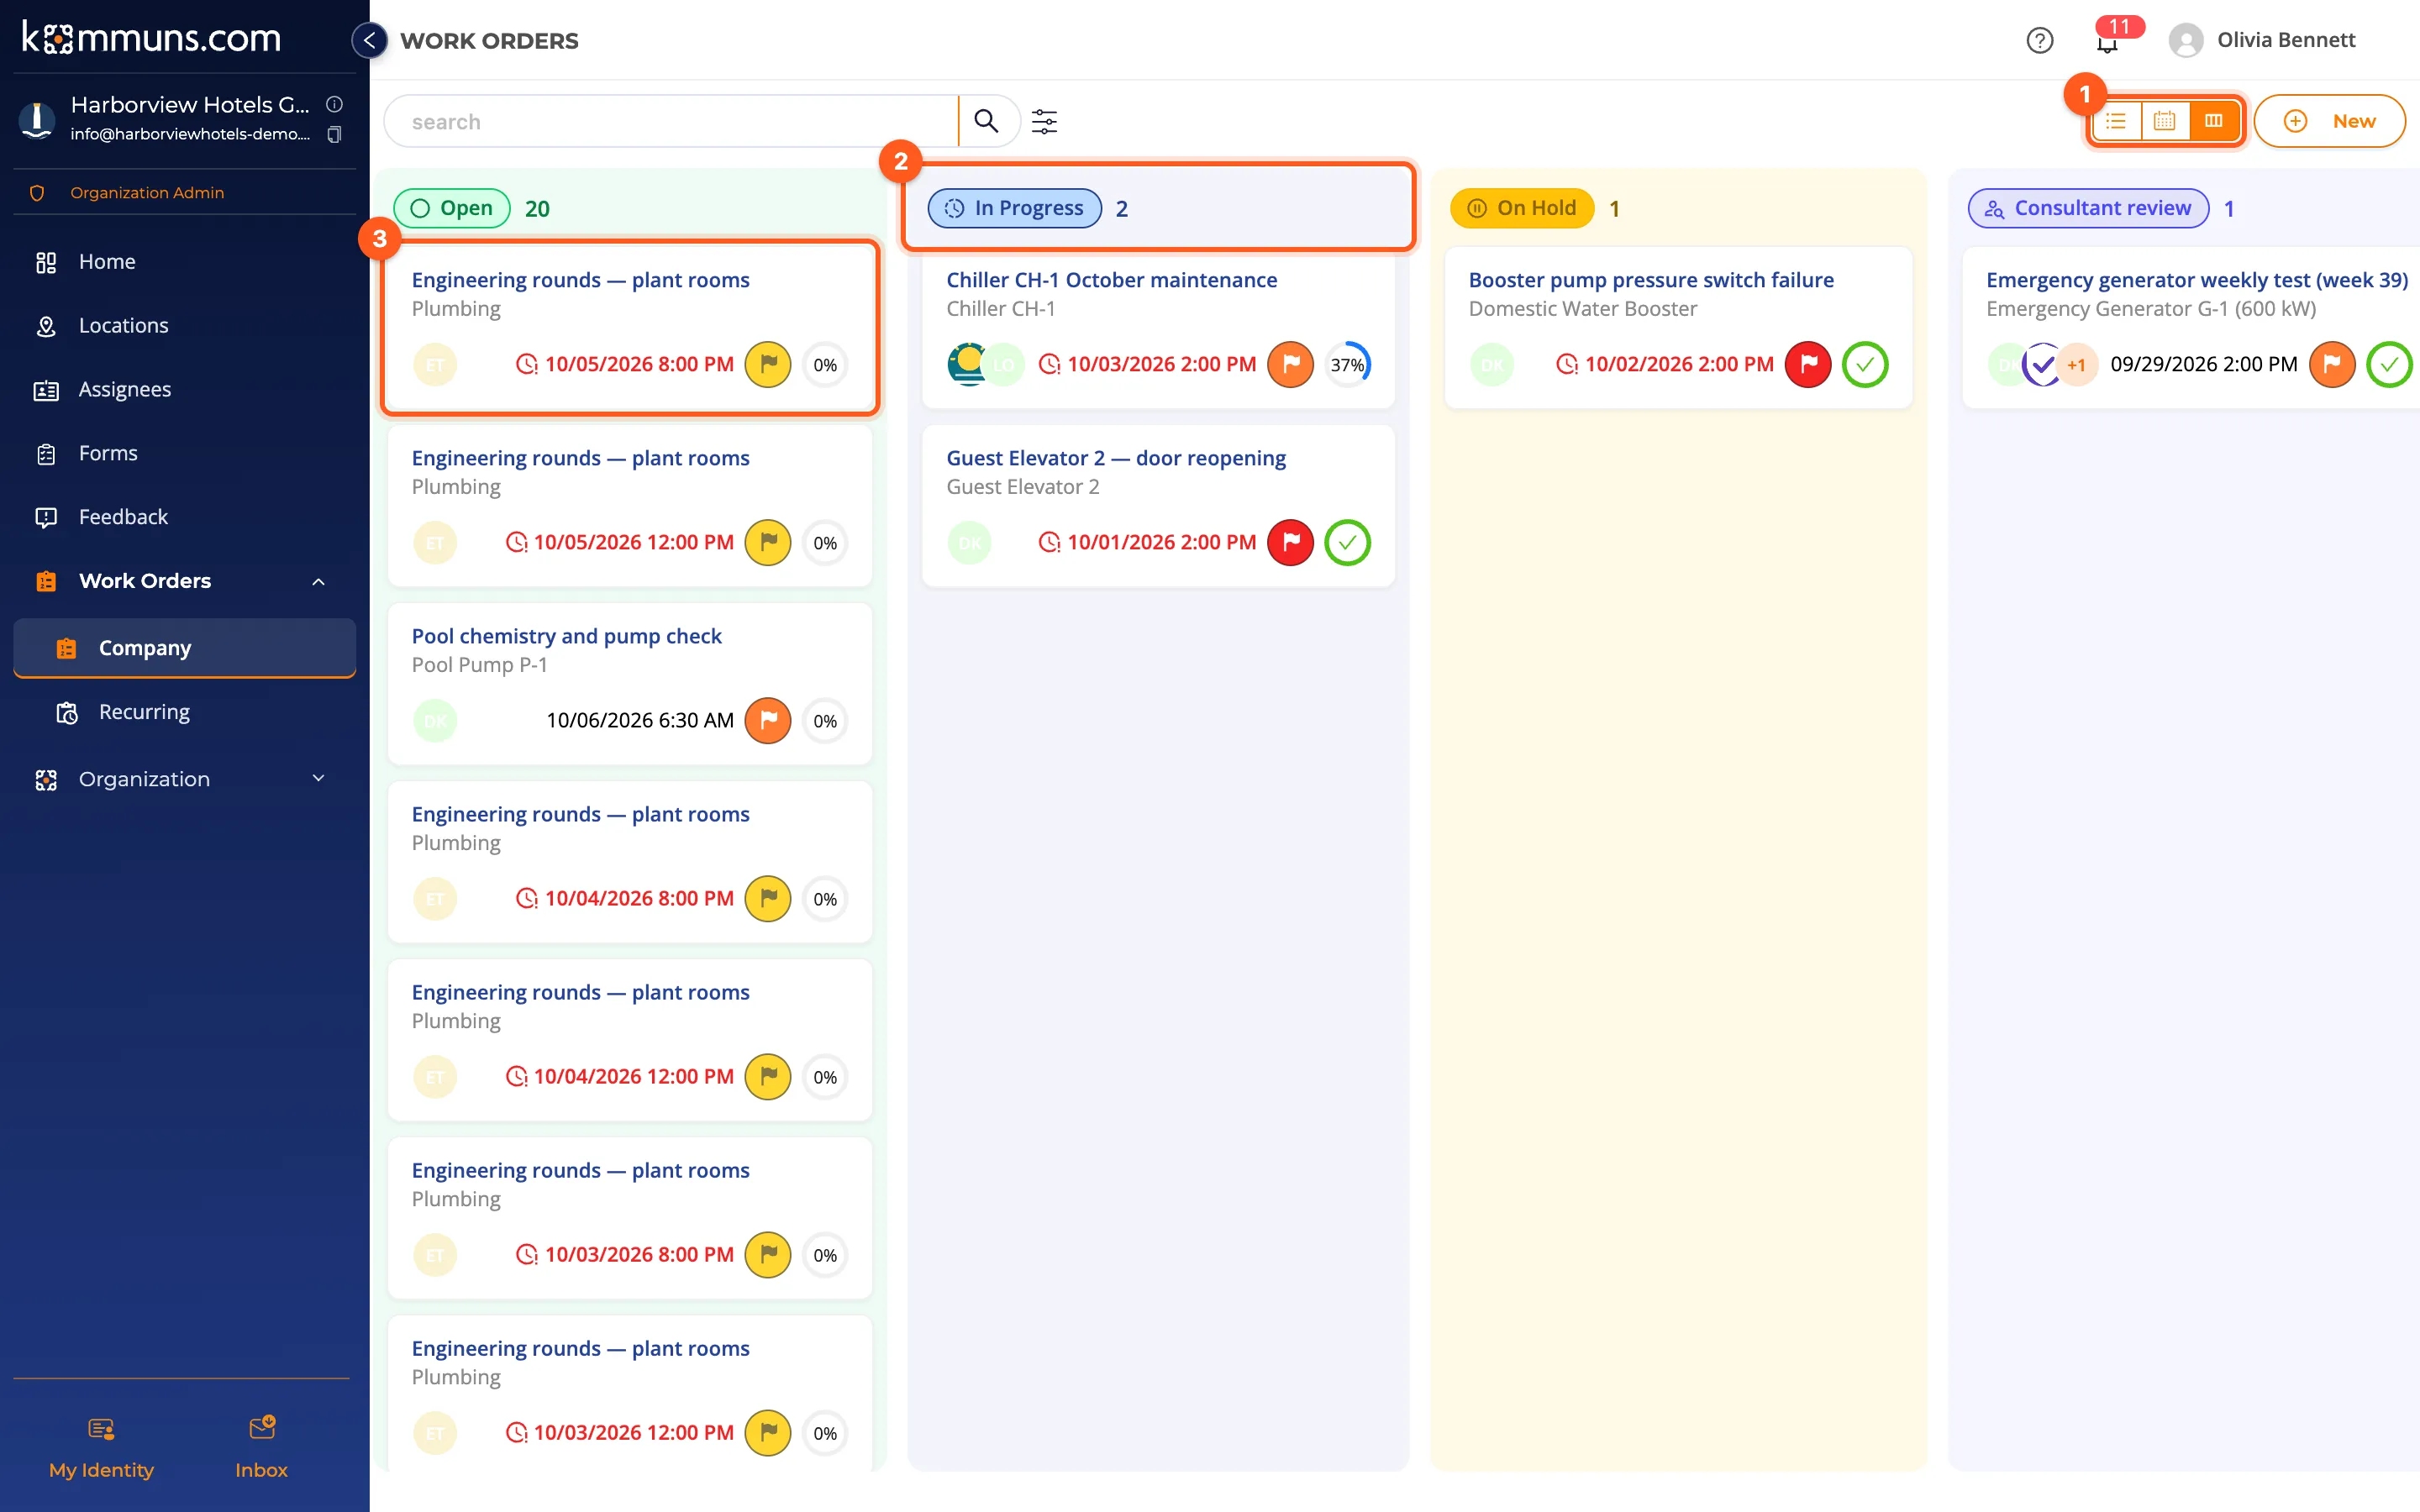Collapse the Work Orders menu chevron
This screenshot has height=1512, width=2420.
point(318,581)
